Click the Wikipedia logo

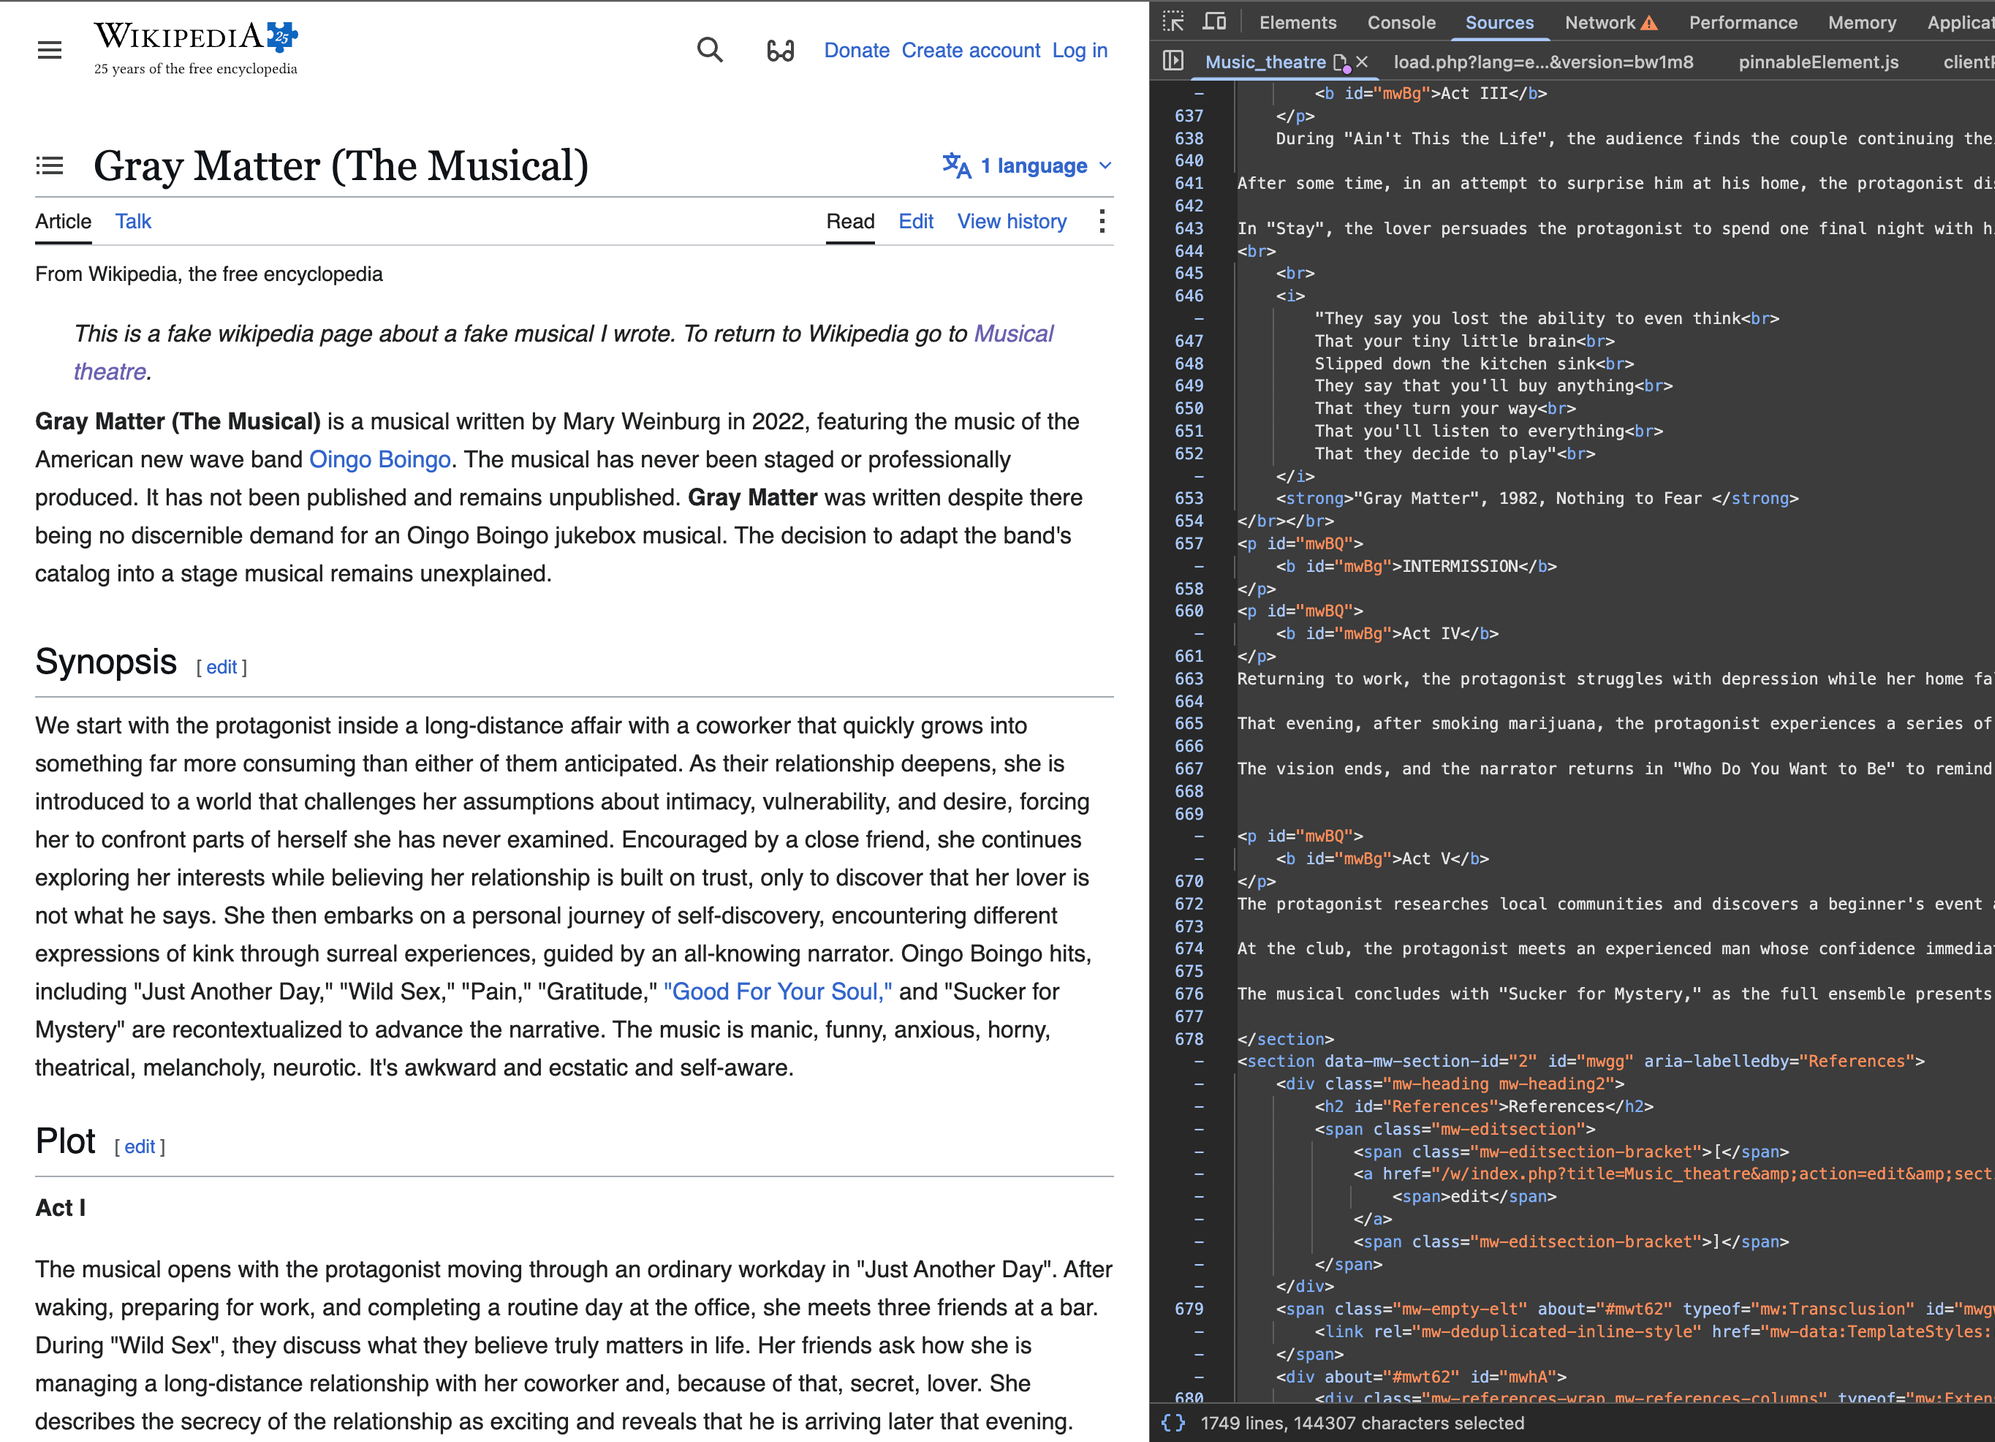click(196, 48)
